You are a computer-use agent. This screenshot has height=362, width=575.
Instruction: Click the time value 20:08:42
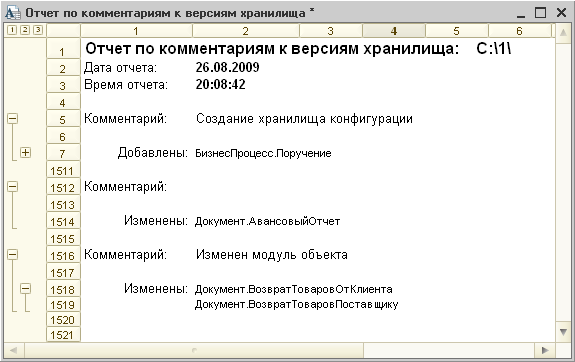pos(220,84)
